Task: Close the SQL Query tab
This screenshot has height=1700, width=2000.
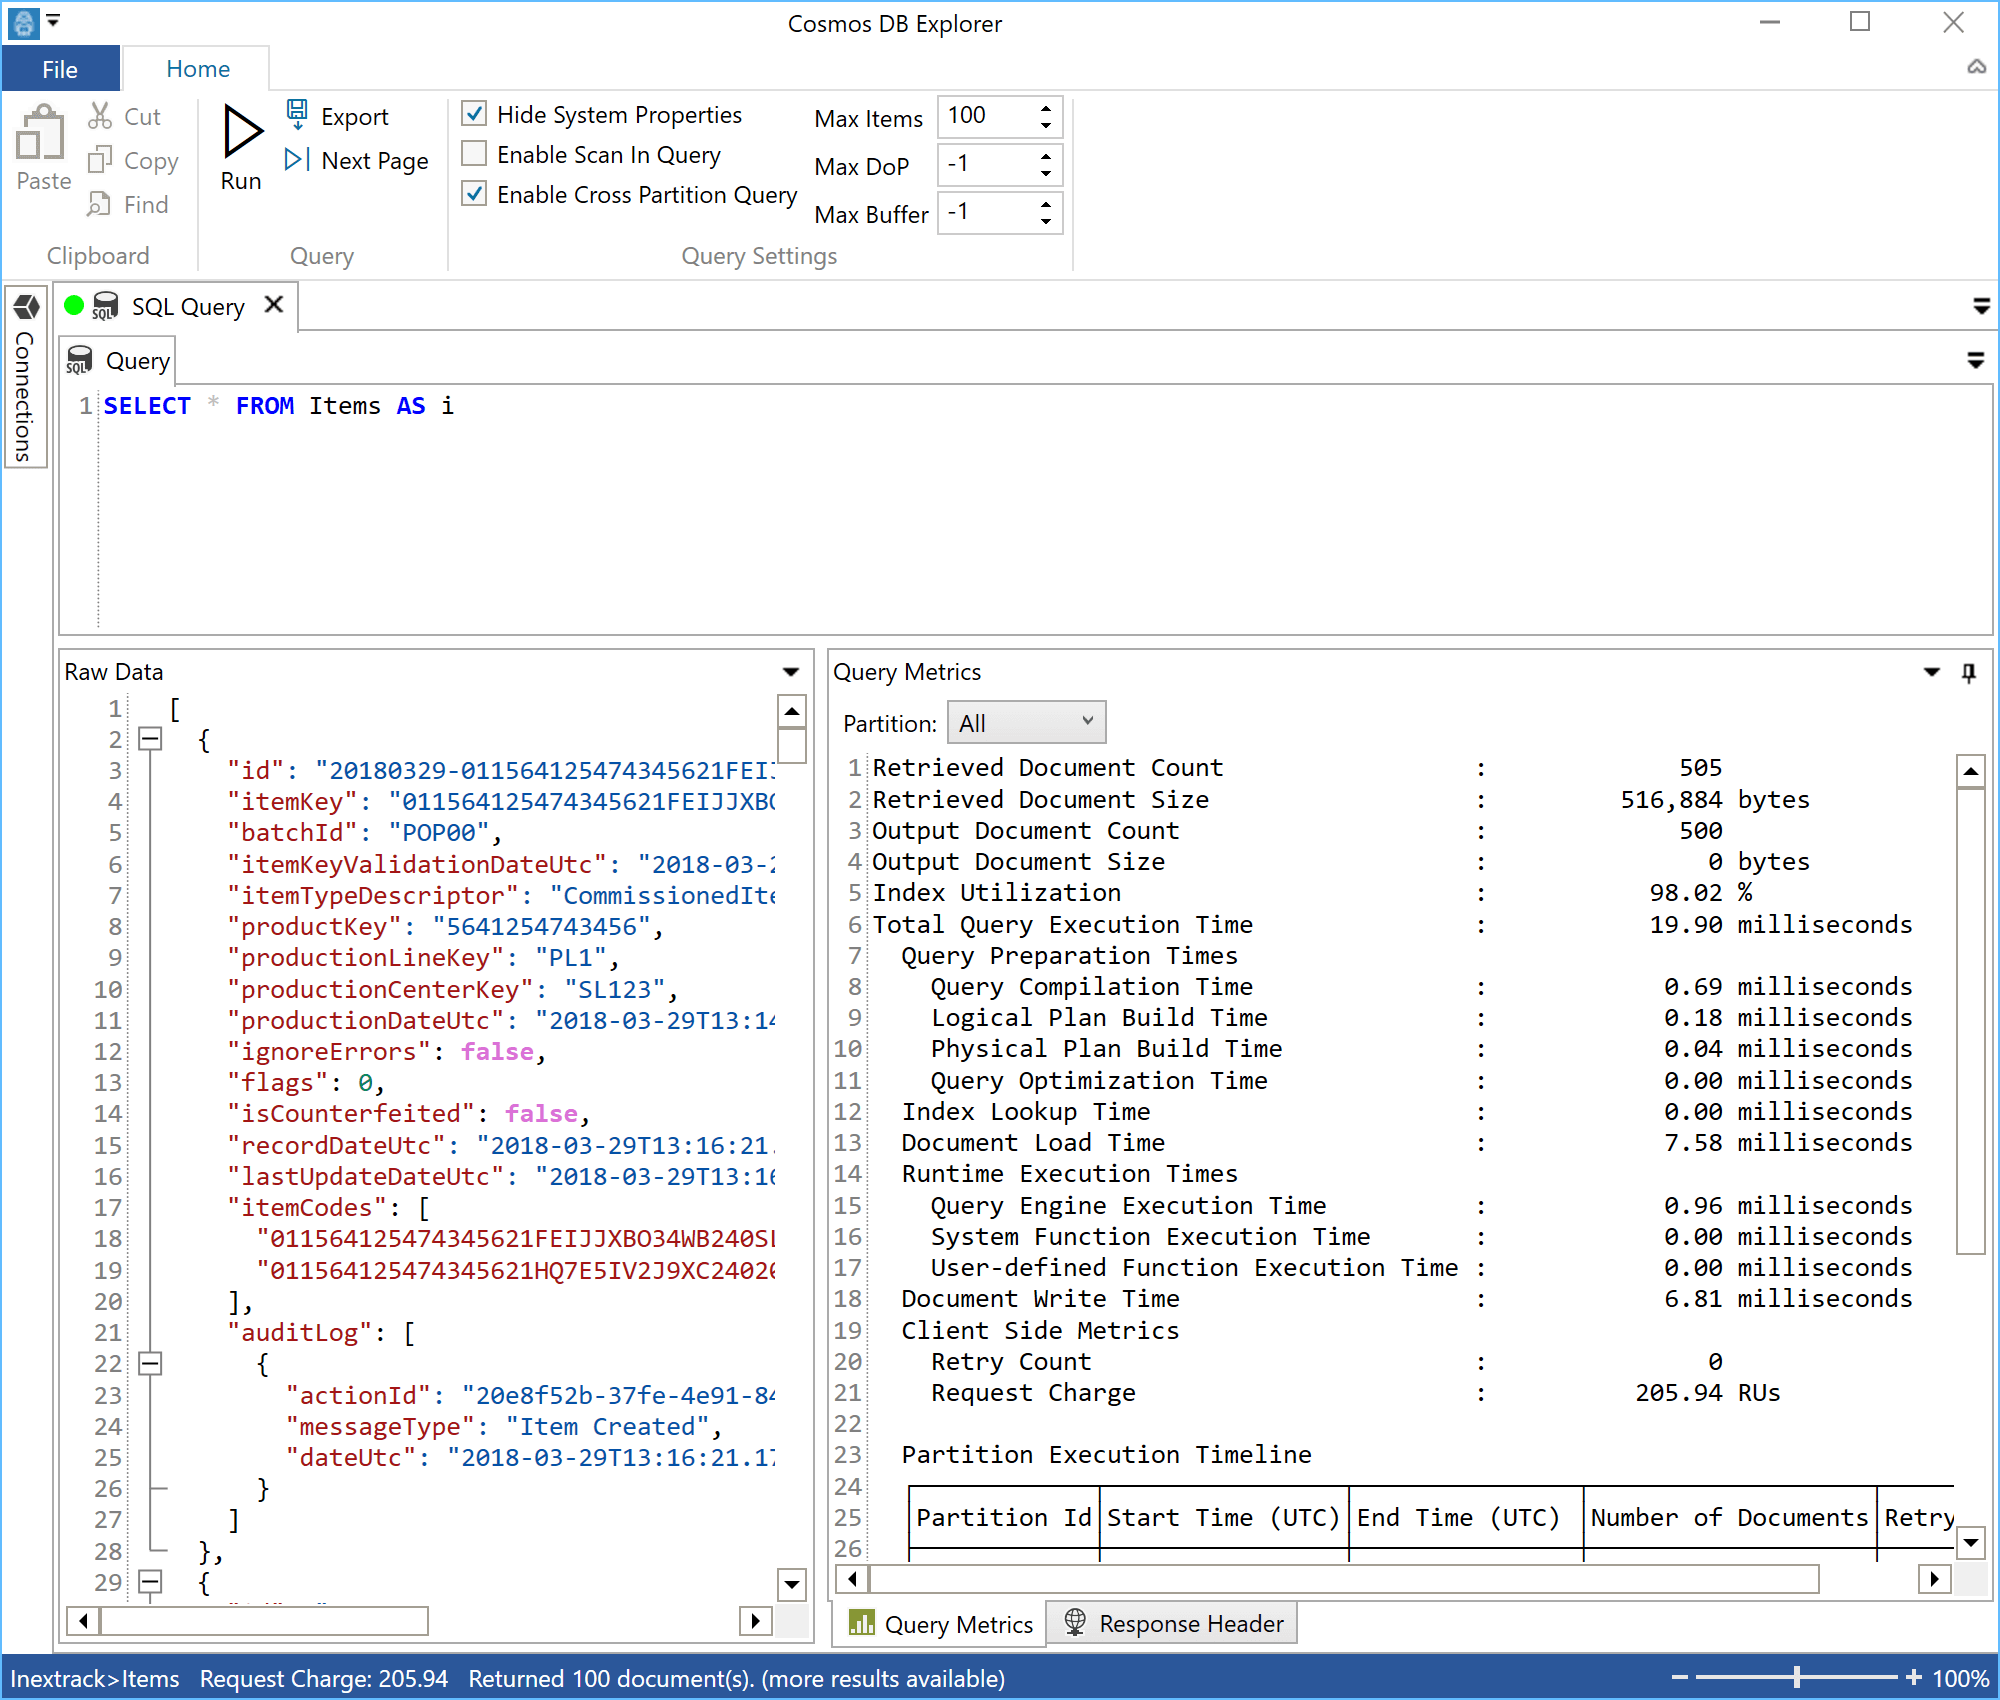Action: pos(273,305)
